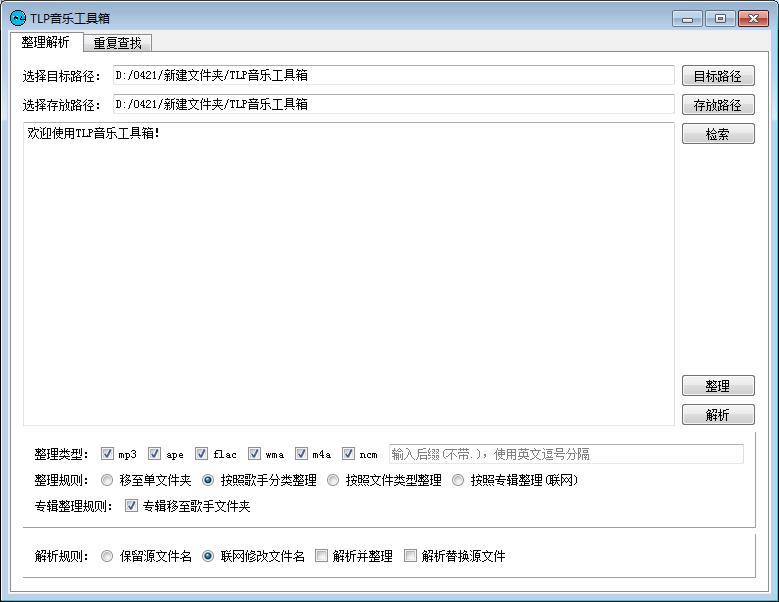Enable the 解析替换源文件 checkbox
The height and width of the screenshot is (602, 779).
[410, 555]
